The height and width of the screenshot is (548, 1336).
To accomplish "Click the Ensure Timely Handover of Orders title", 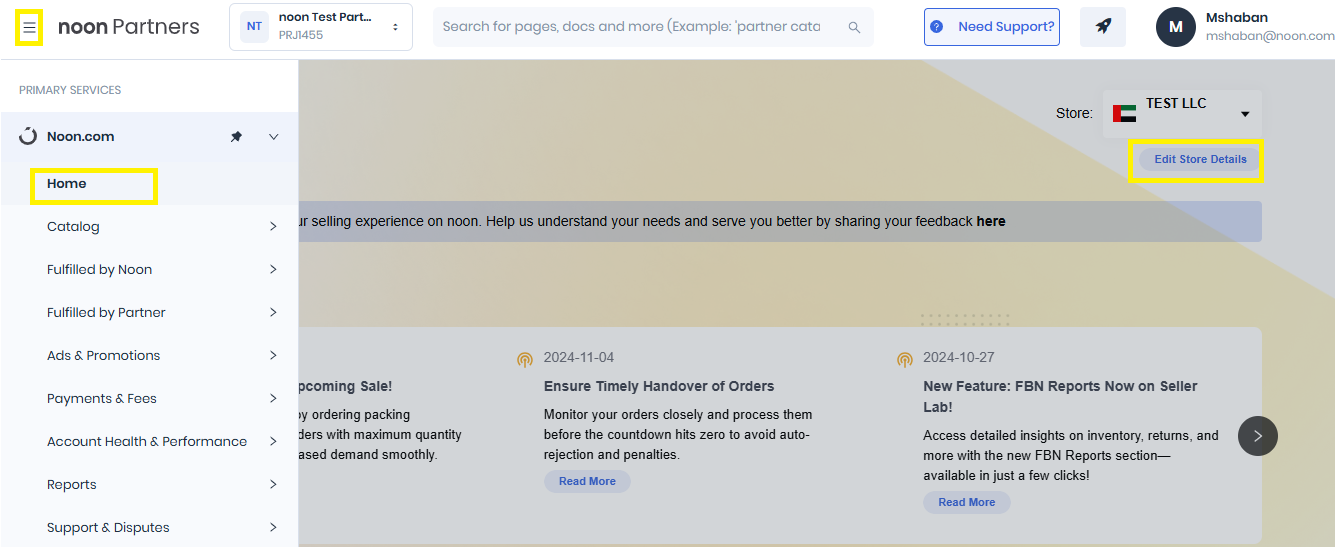I will pyautogui.click(x=659, y=386).
